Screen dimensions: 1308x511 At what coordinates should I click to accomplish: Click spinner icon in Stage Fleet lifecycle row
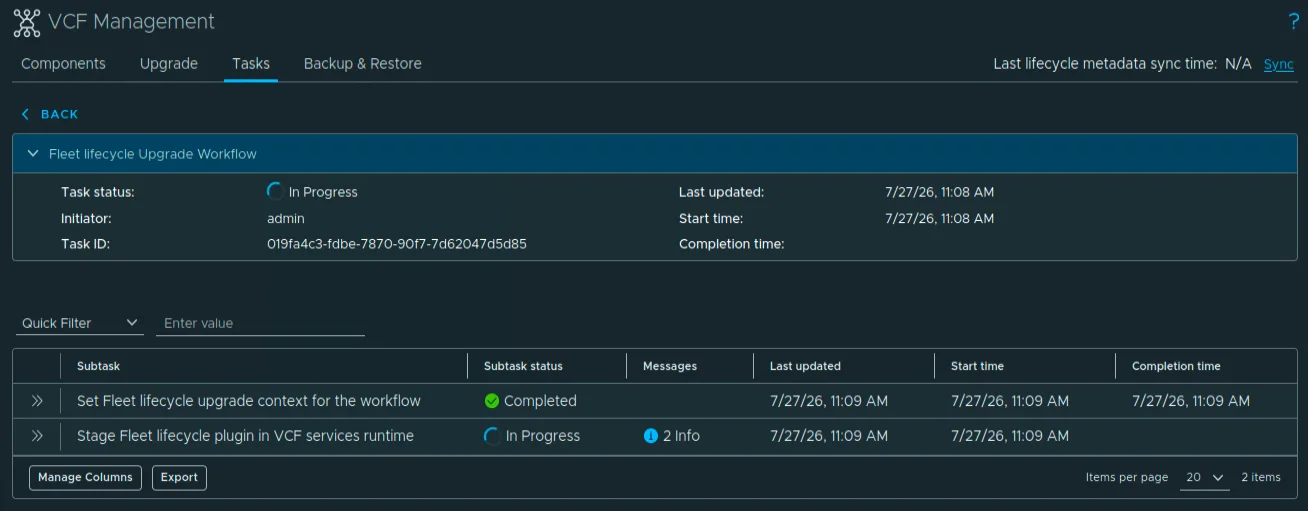[x=492, y=436]
